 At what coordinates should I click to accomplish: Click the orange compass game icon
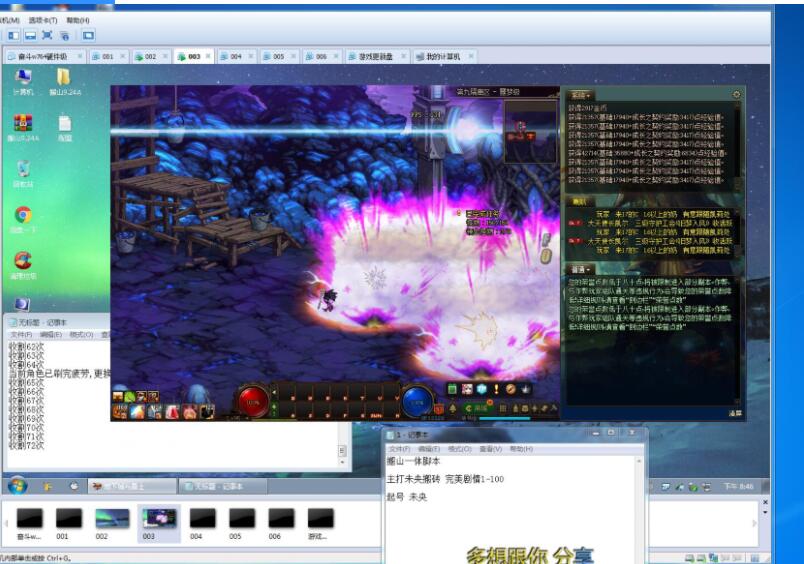click(510, 389)
